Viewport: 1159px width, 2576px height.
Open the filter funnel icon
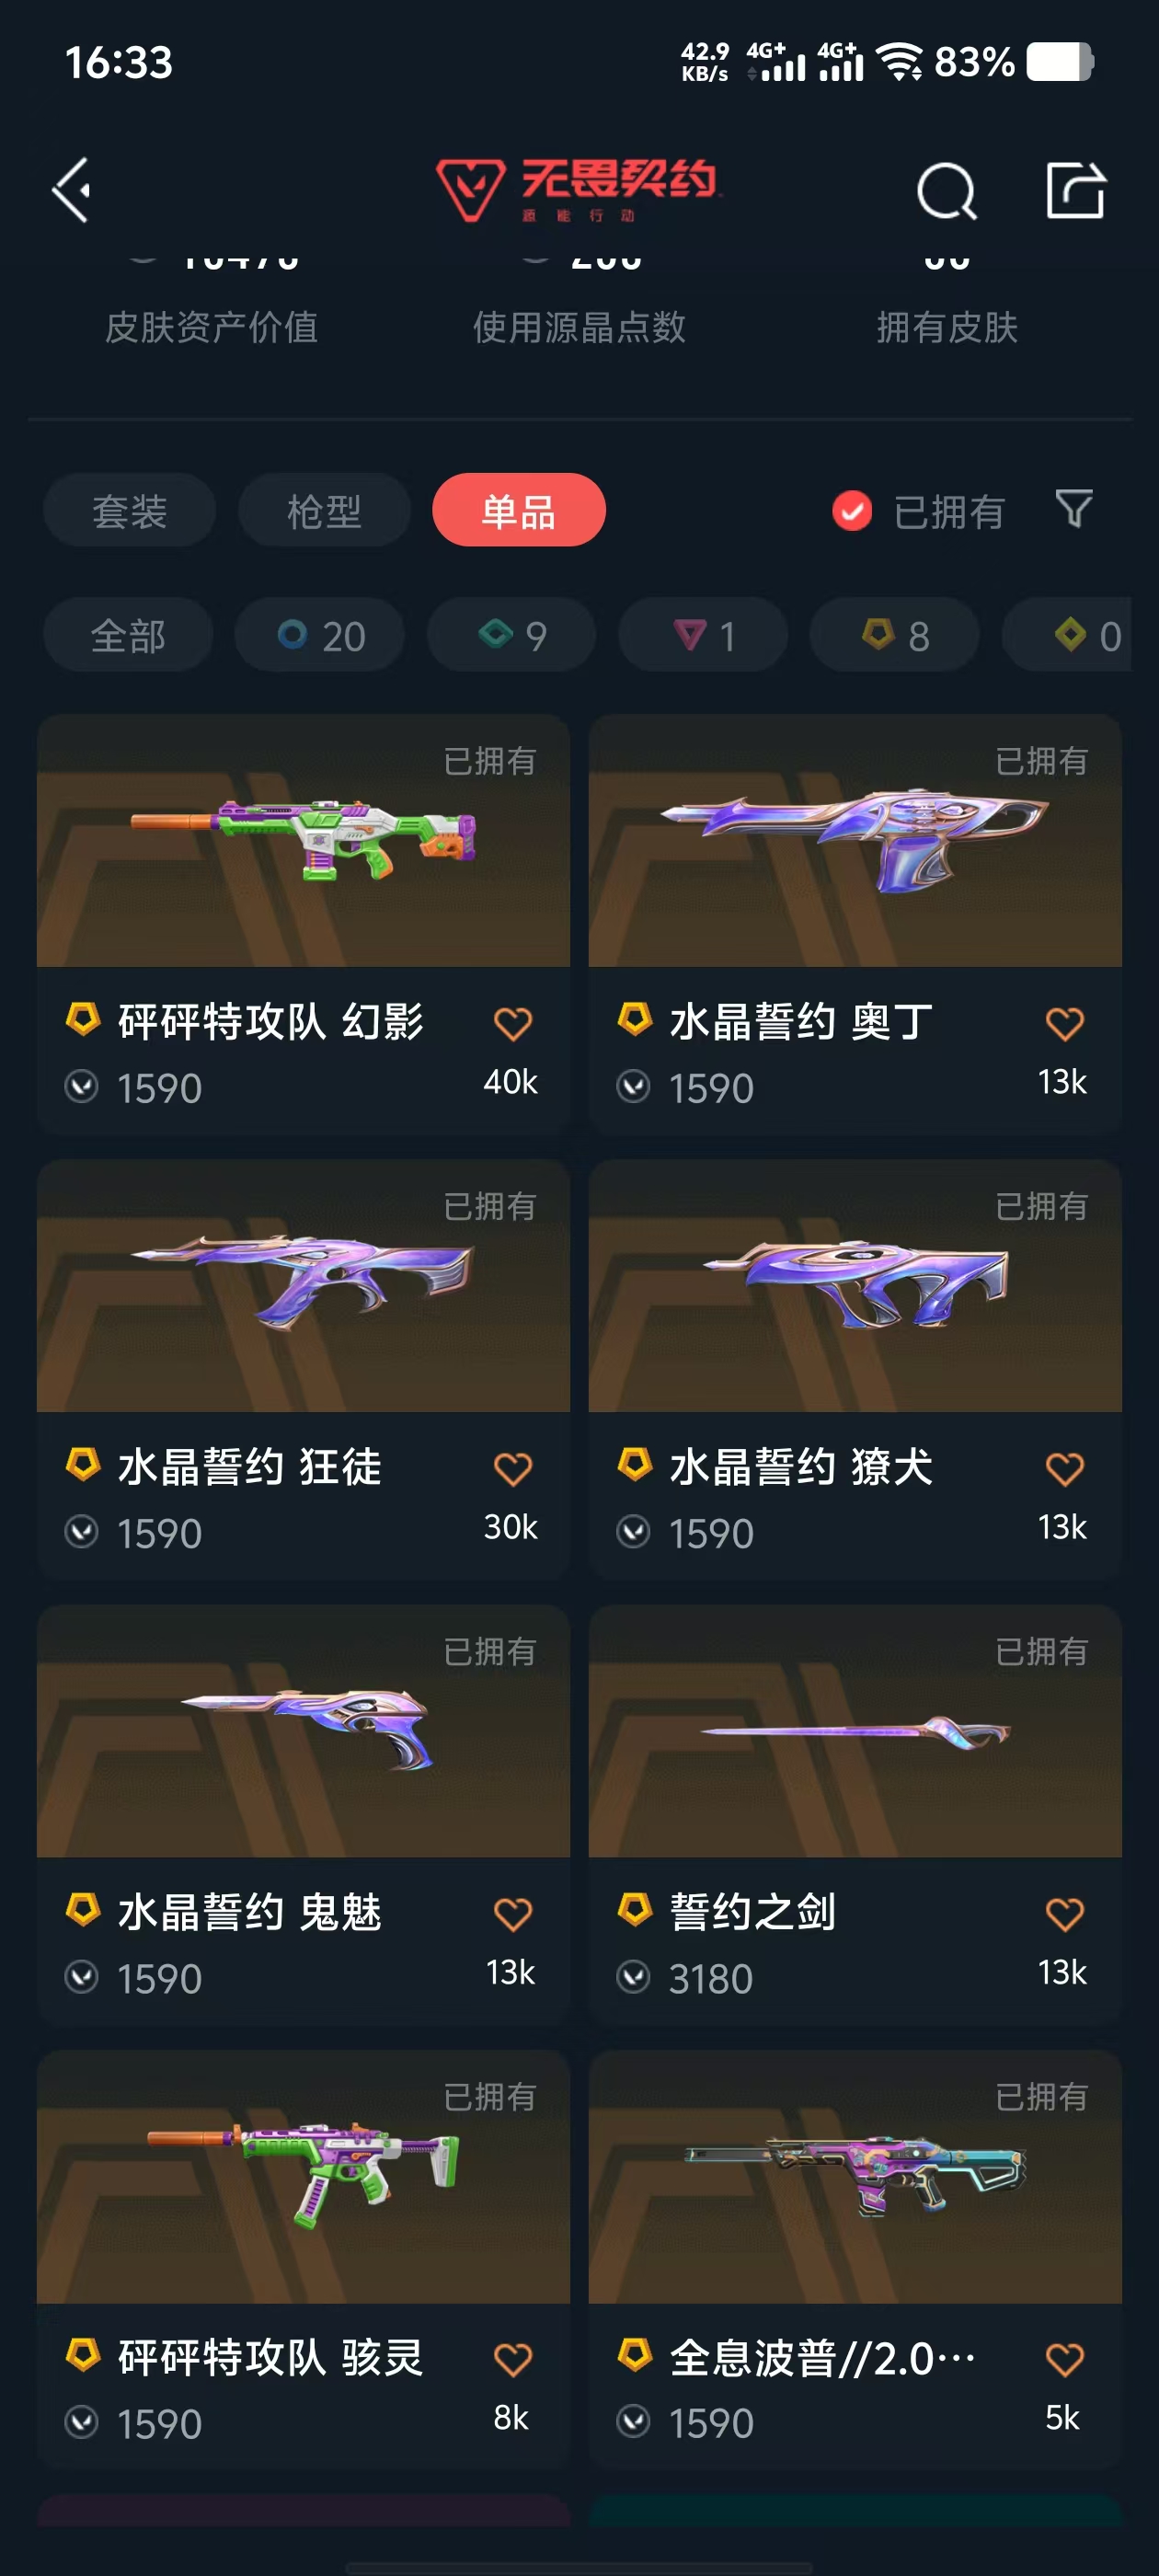[x=1074, y=509]
